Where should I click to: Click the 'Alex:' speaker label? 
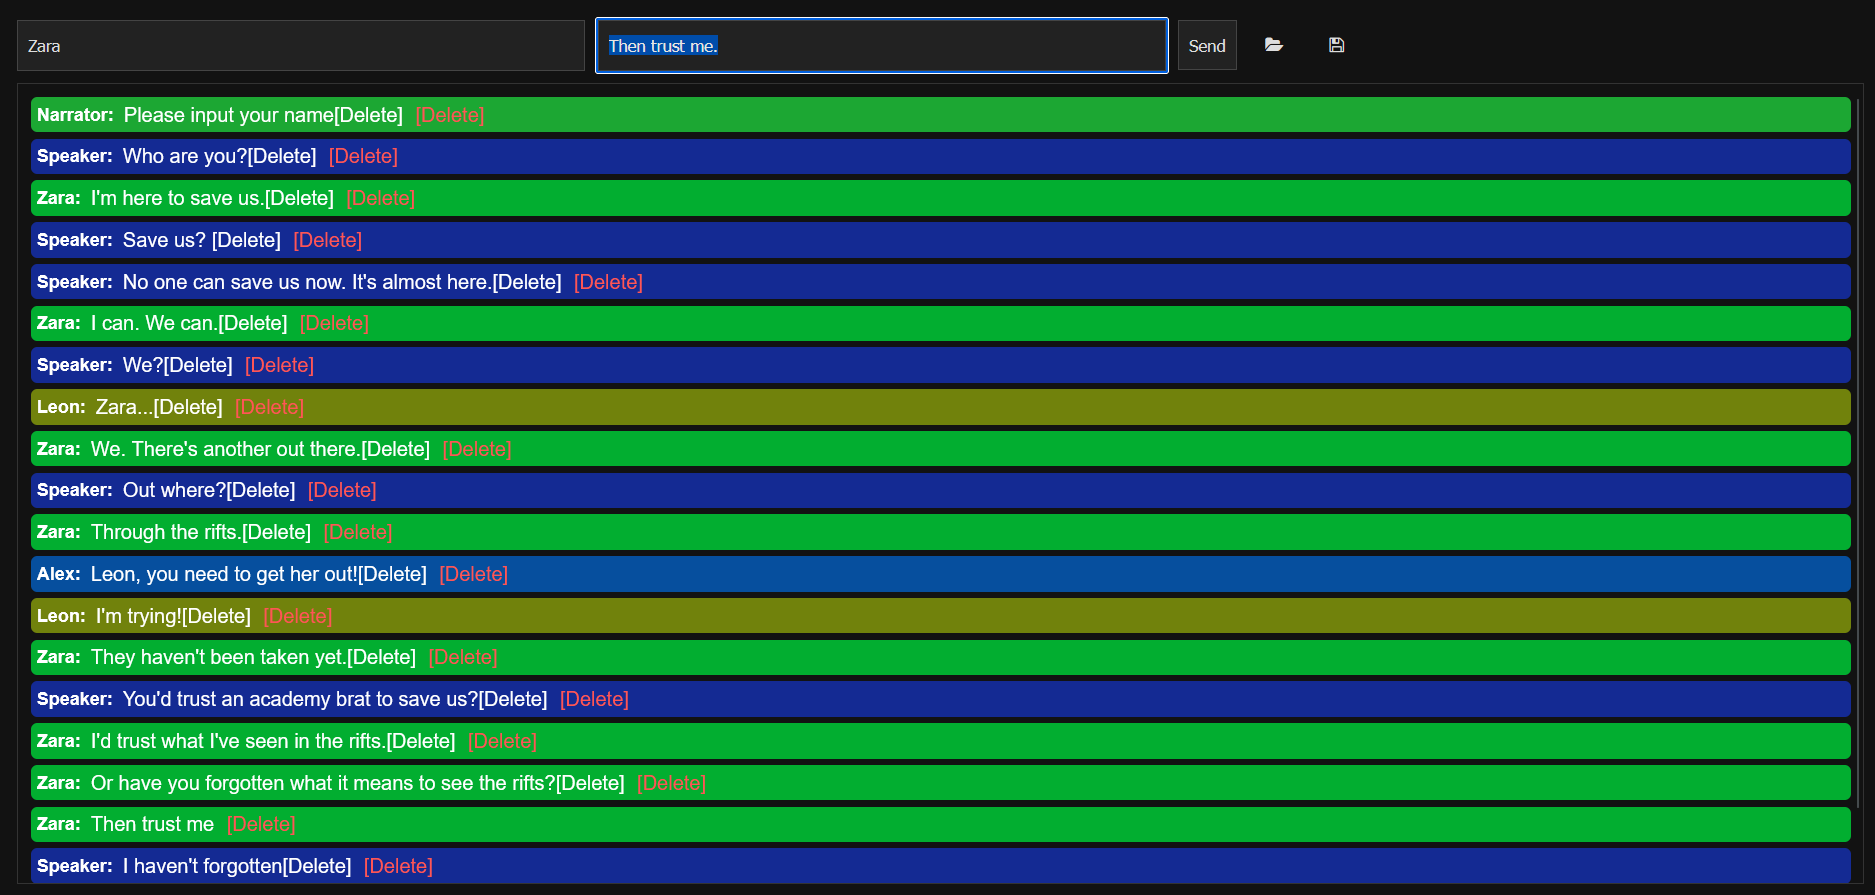(58, 574)
